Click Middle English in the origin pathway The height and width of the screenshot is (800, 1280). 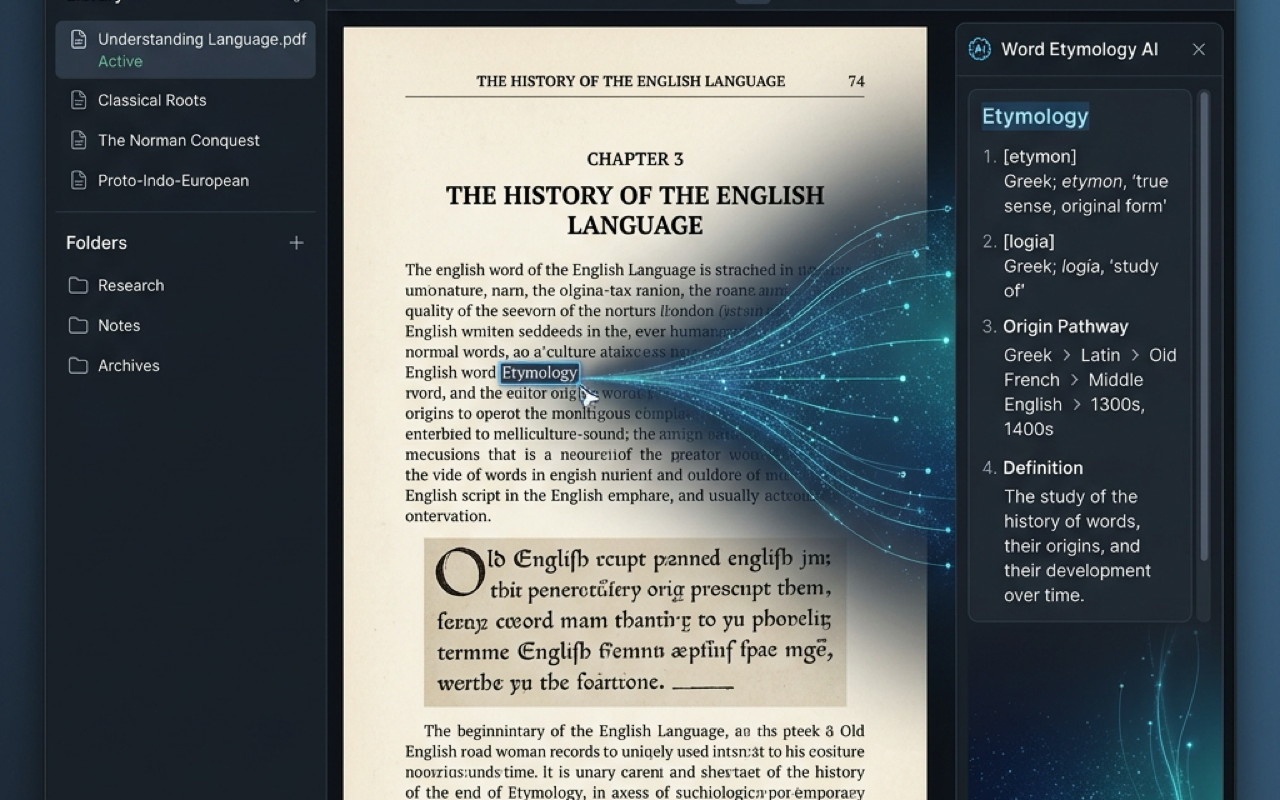[x=1074, y=392]
